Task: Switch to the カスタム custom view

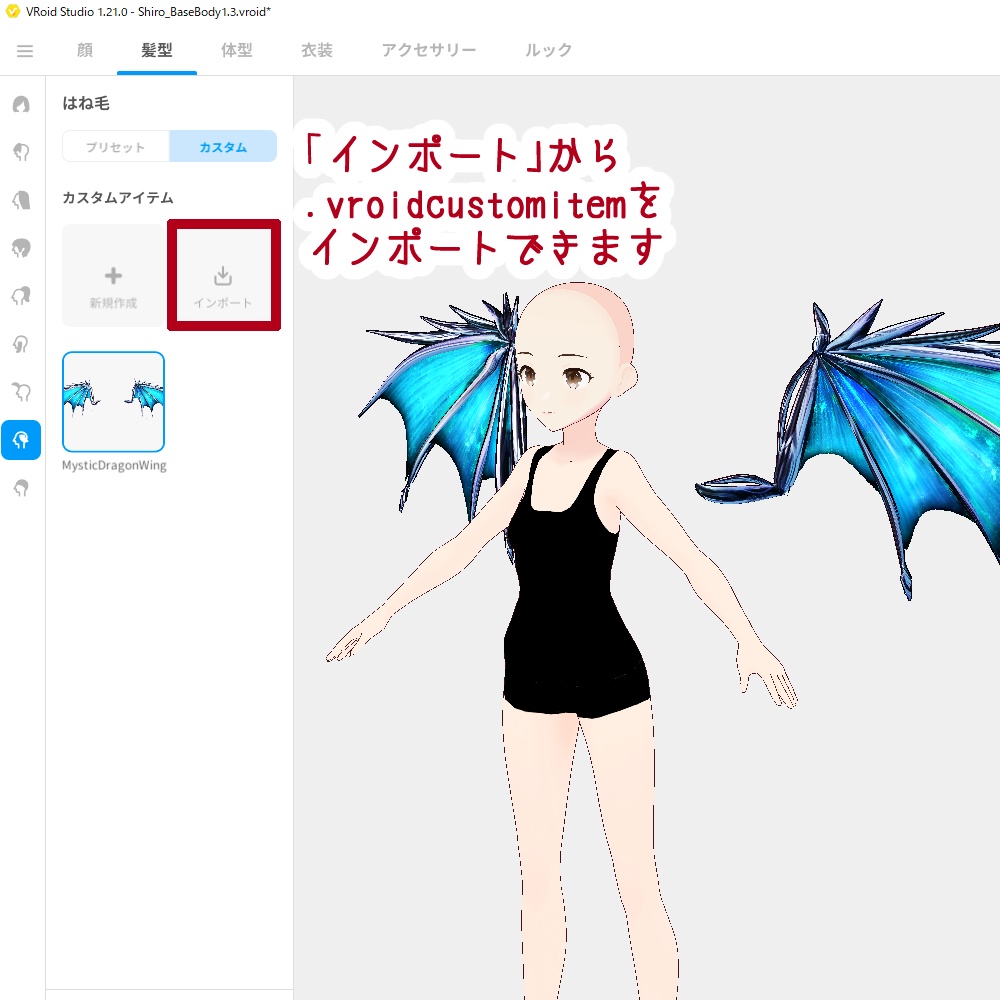Action: (x=222, y=145)
